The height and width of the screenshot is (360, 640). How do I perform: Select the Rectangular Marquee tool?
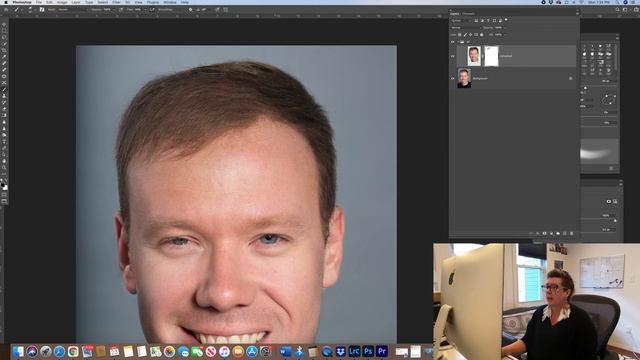pos(4,30)
